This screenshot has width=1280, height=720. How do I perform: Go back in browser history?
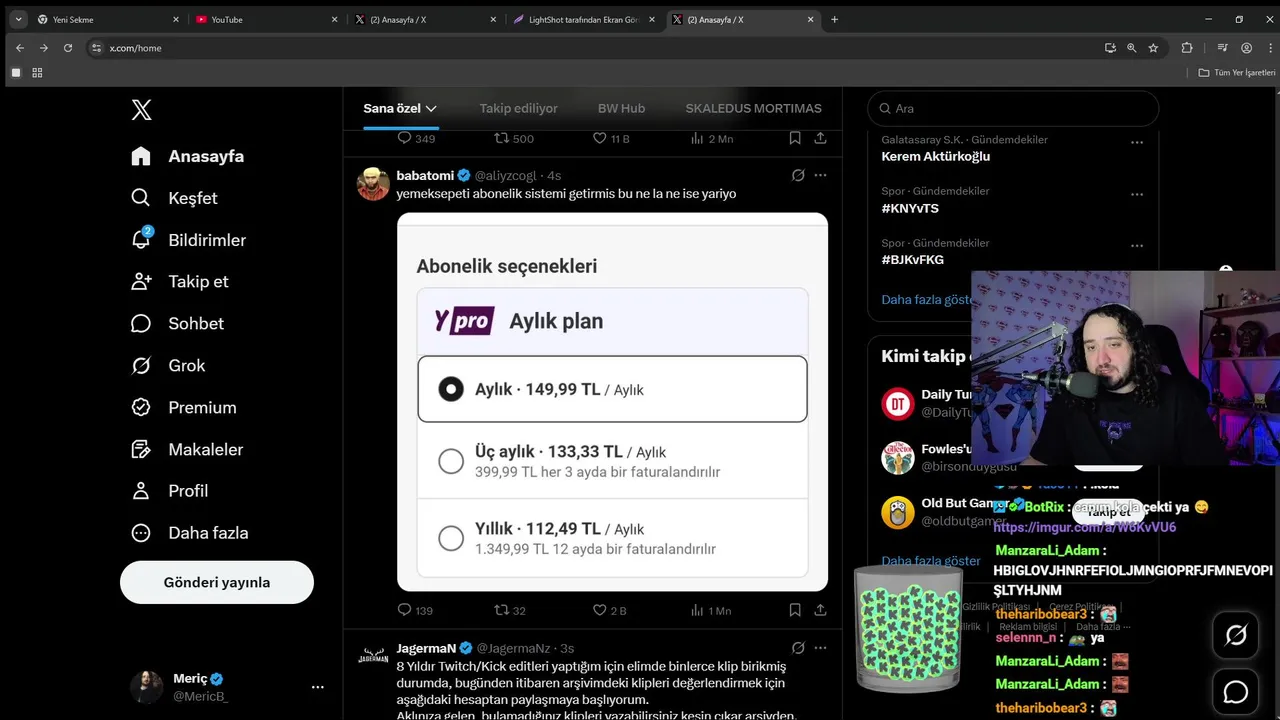[20, 48]
